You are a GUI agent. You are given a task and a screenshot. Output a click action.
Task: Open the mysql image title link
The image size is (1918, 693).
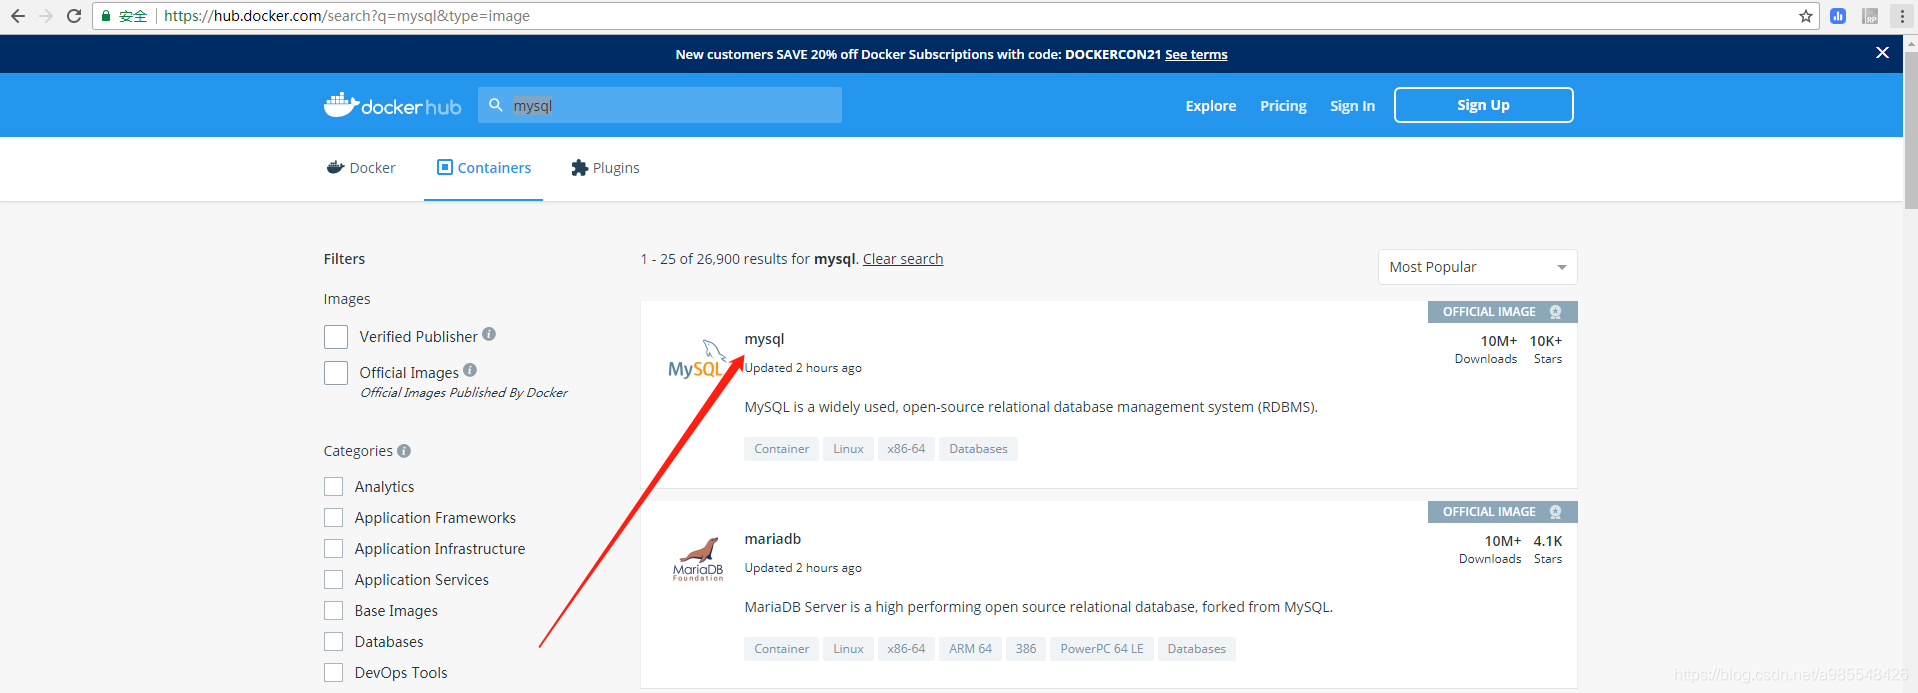coord(764,339)
